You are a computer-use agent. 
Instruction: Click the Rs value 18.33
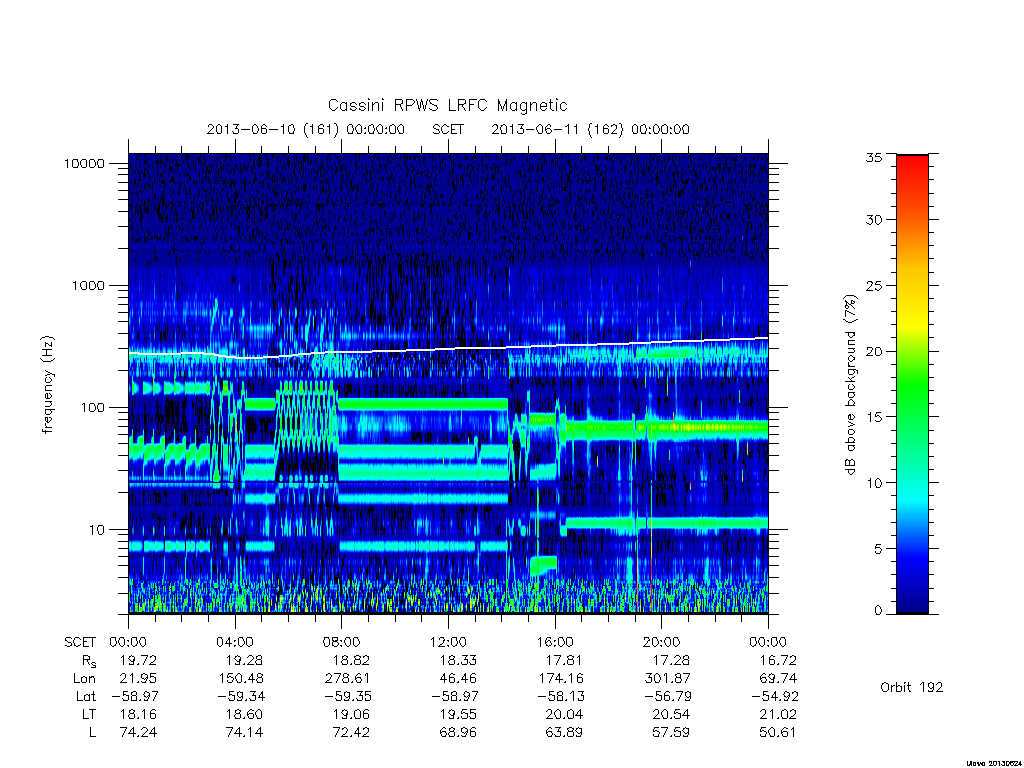(x=458, y=661)
